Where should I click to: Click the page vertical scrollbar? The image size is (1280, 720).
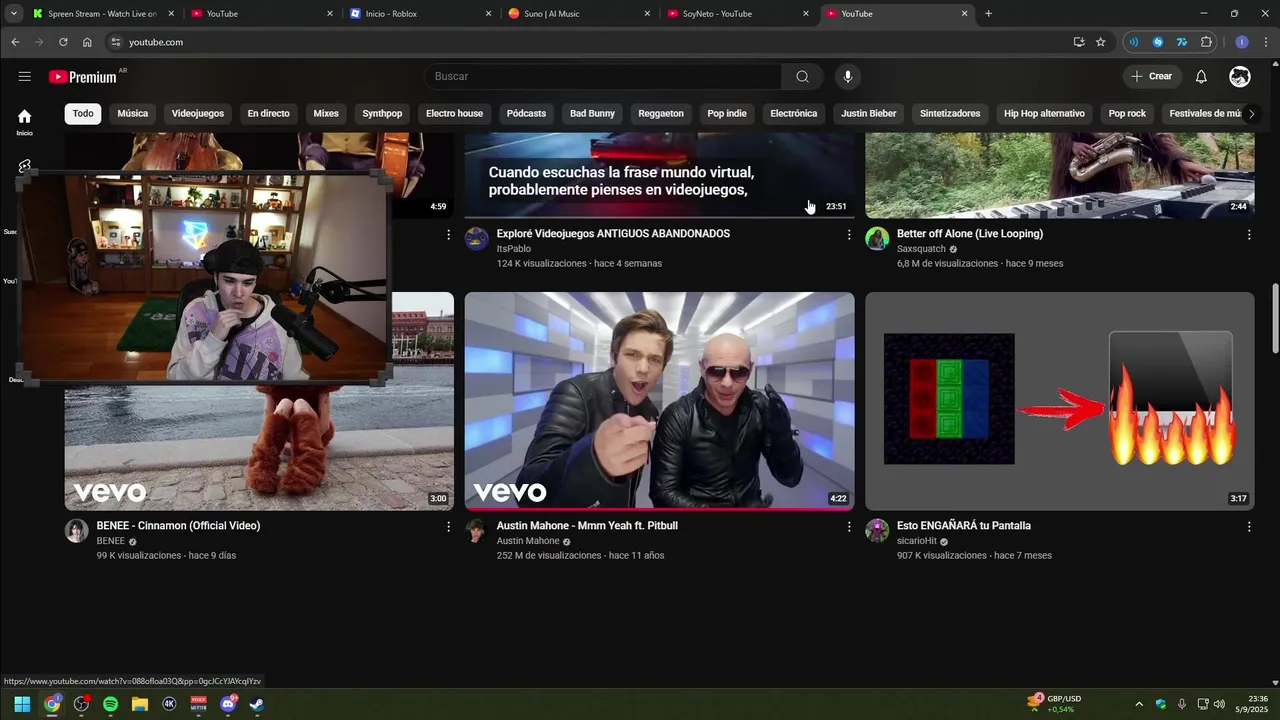(1274, 318)
